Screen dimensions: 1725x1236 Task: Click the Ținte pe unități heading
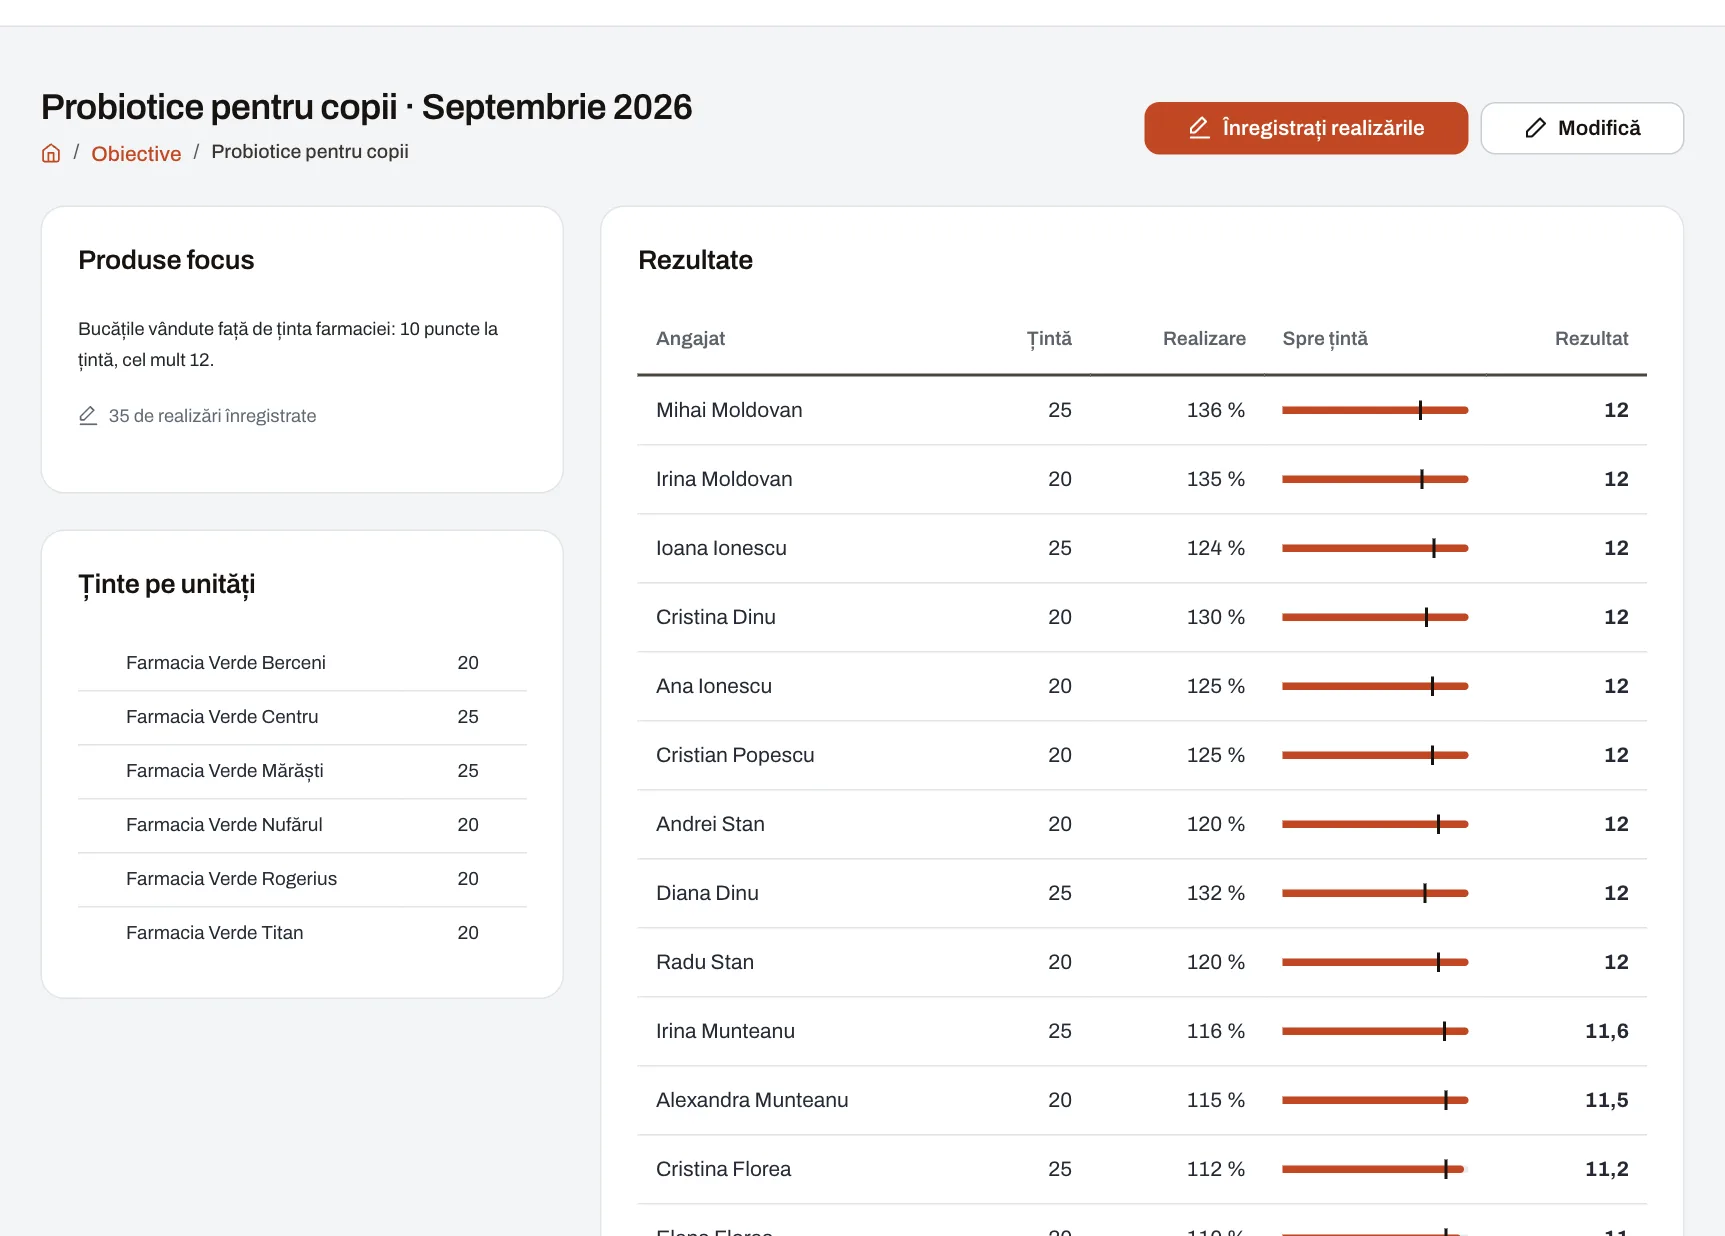click(167, 584)
